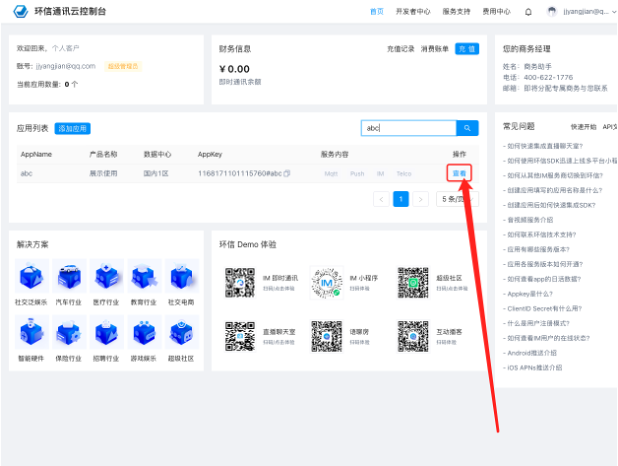
Task: Select the 医疗行业 solution icon
Action: point(106,276)
